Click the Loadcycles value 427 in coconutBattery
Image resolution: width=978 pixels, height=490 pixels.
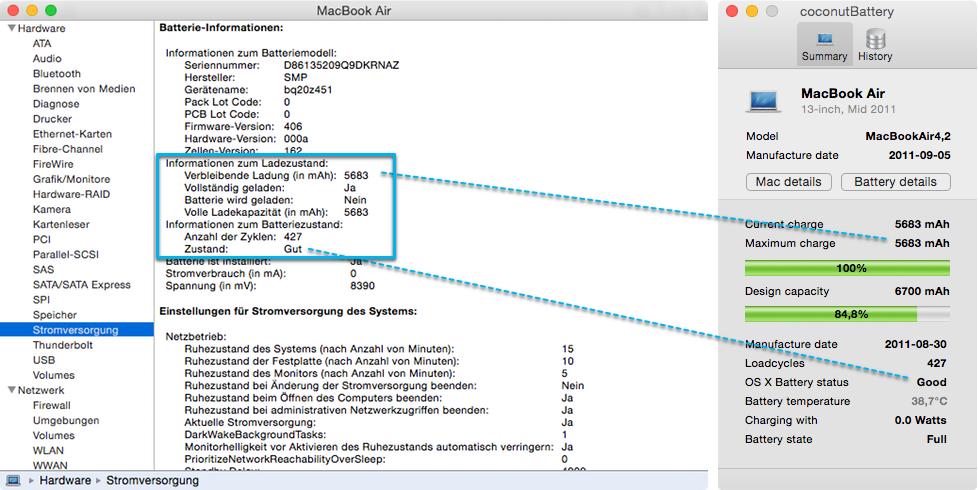pos(936,363)
